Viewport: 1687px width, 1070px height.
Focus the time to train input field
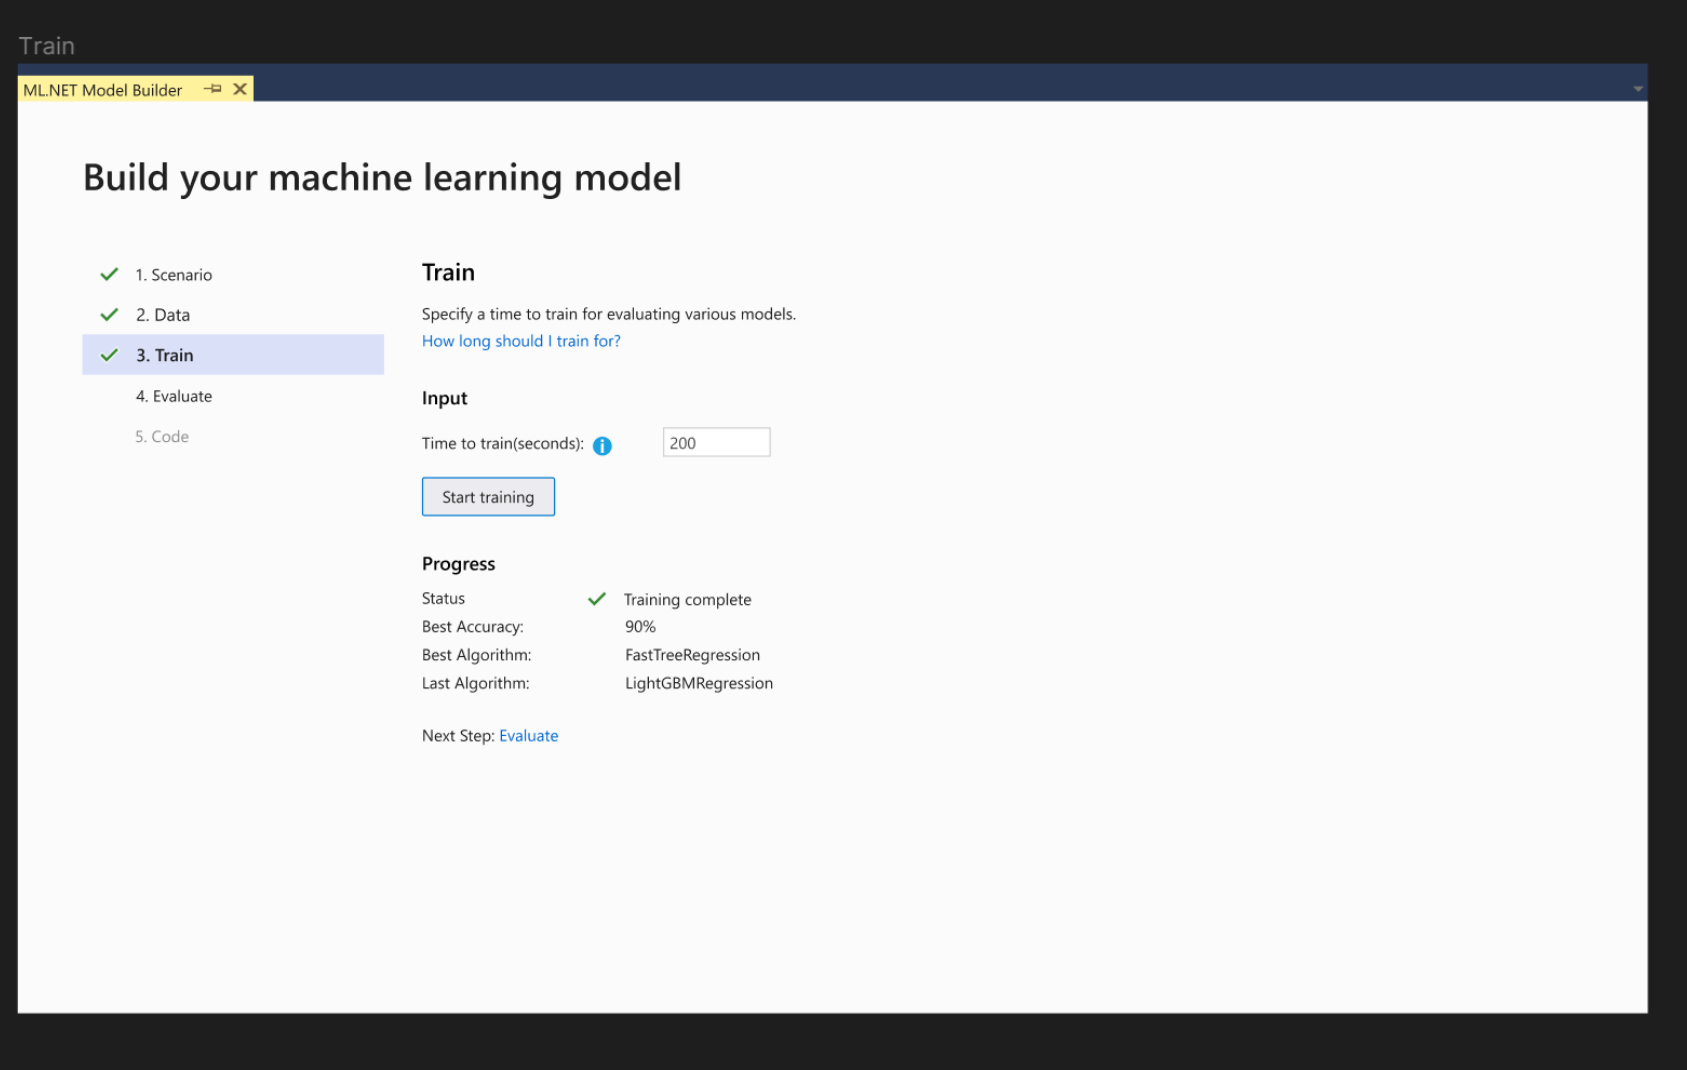click(x=716, y=443)
